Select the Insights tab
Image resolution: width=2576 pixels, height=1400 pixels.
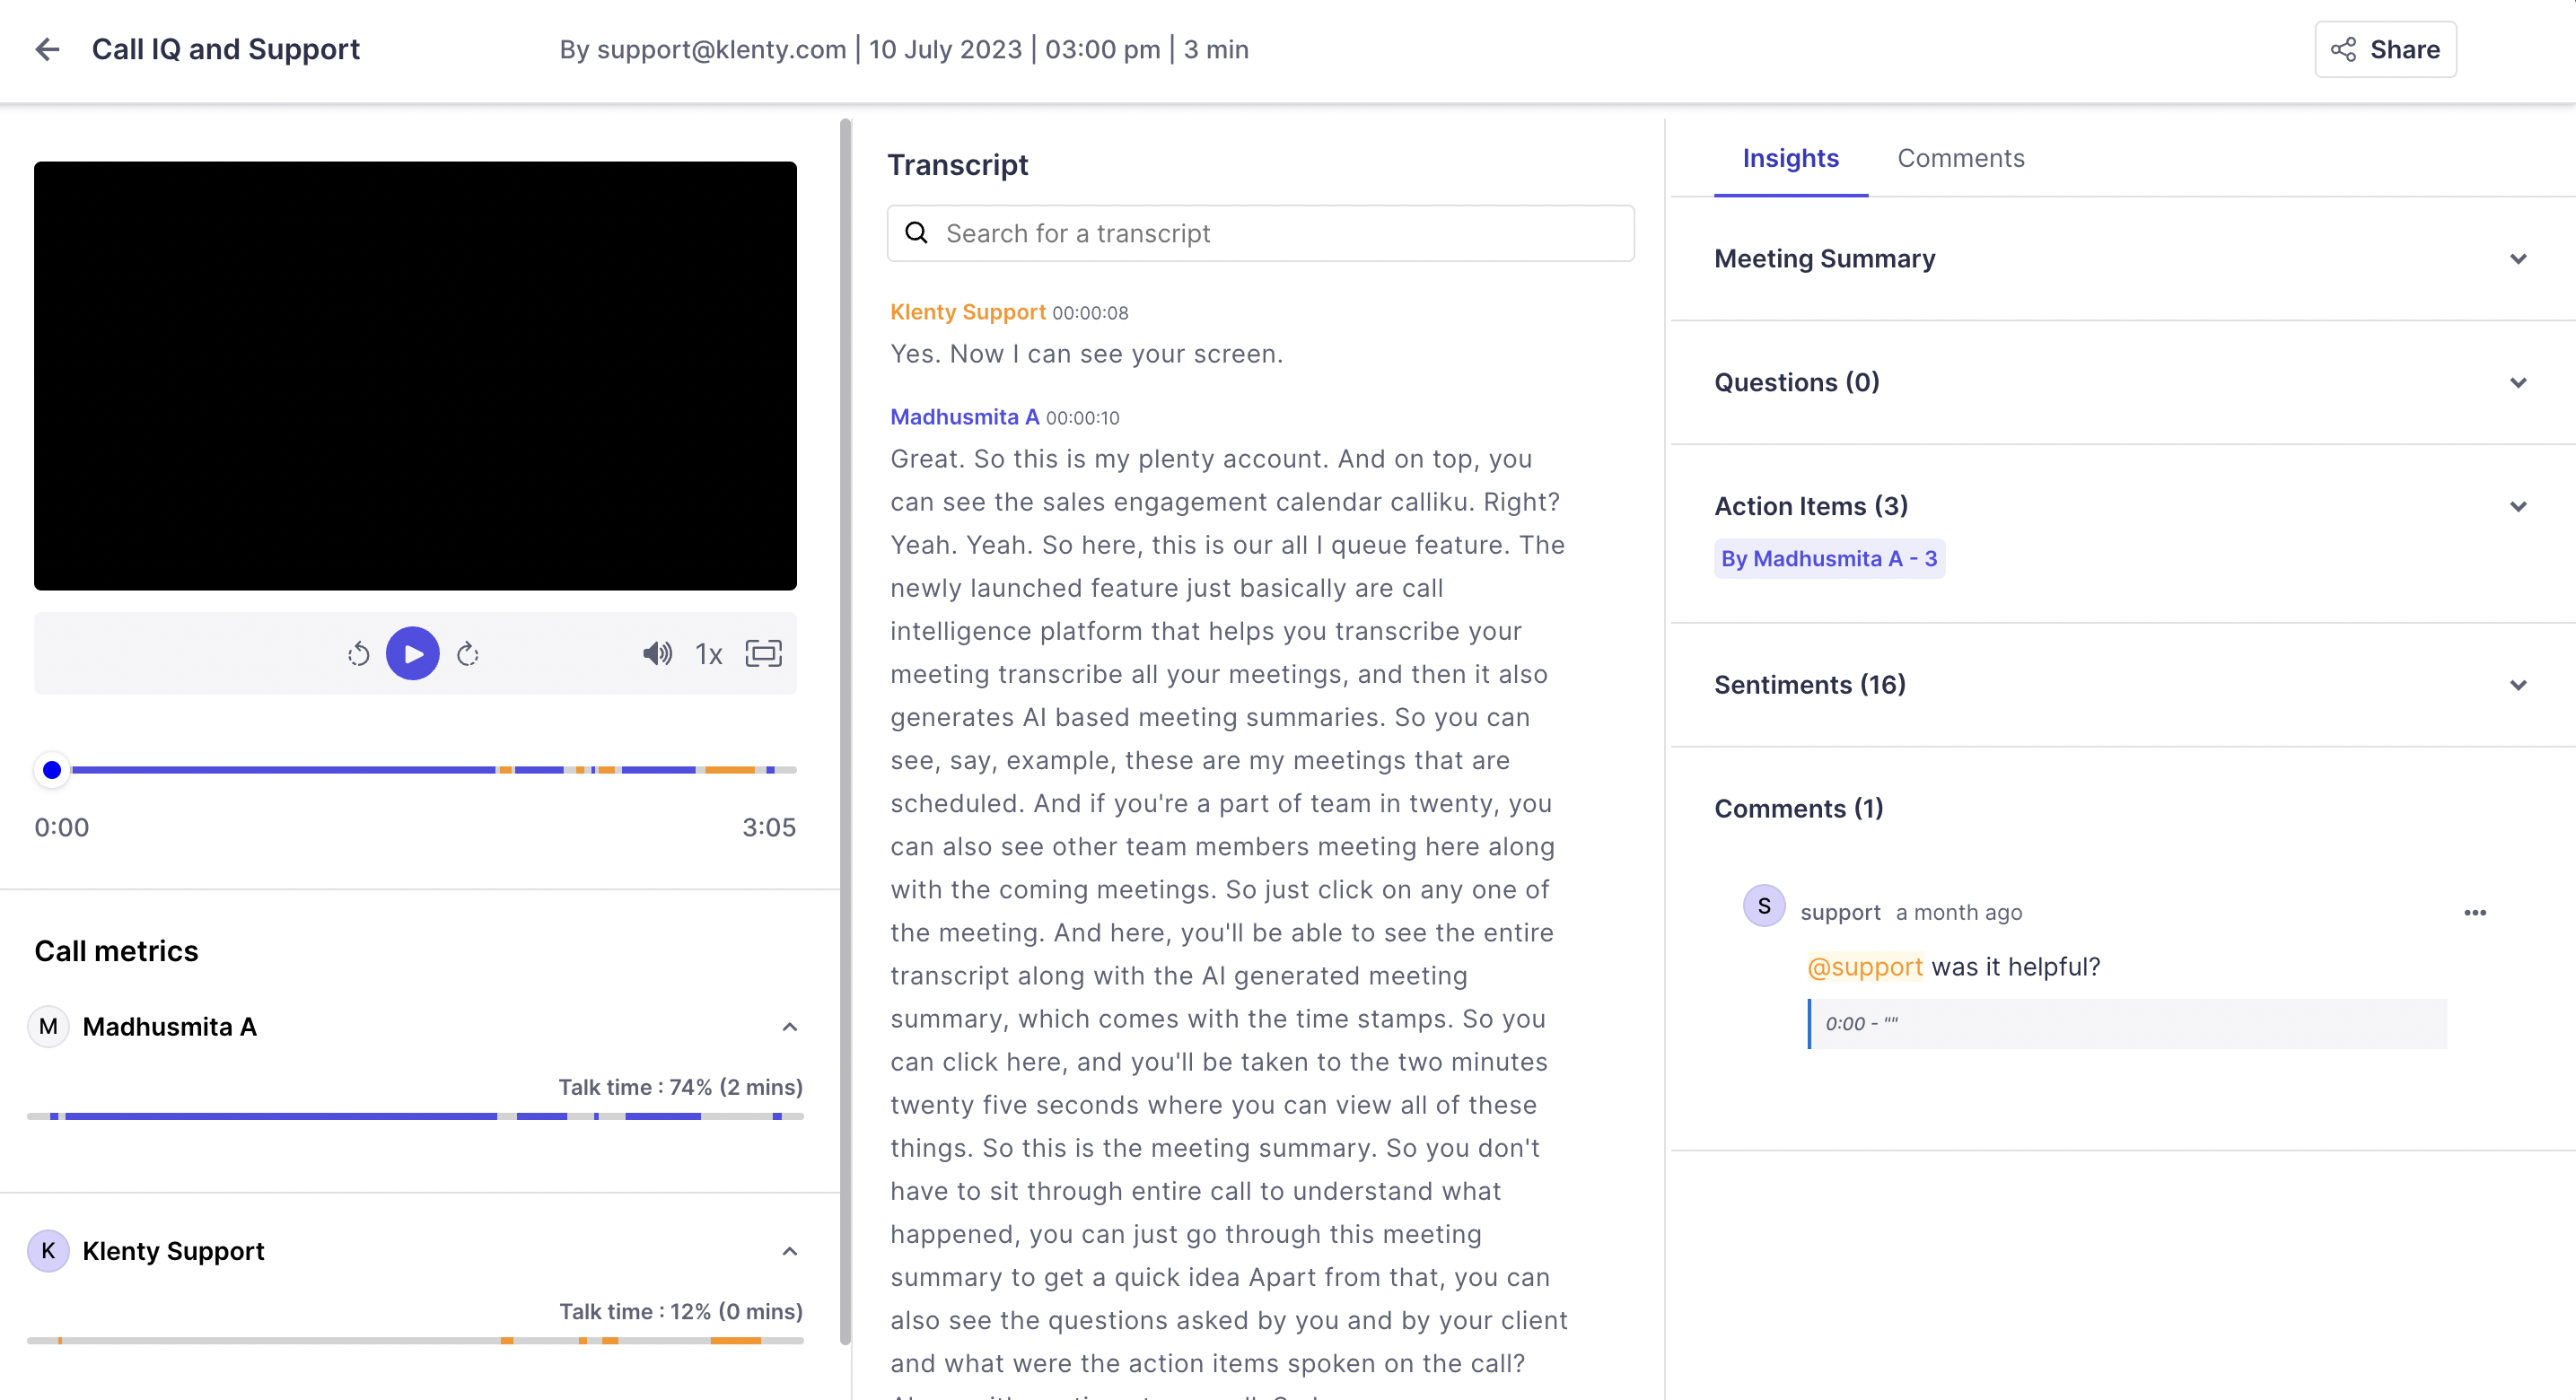(x=1790, y=158)
